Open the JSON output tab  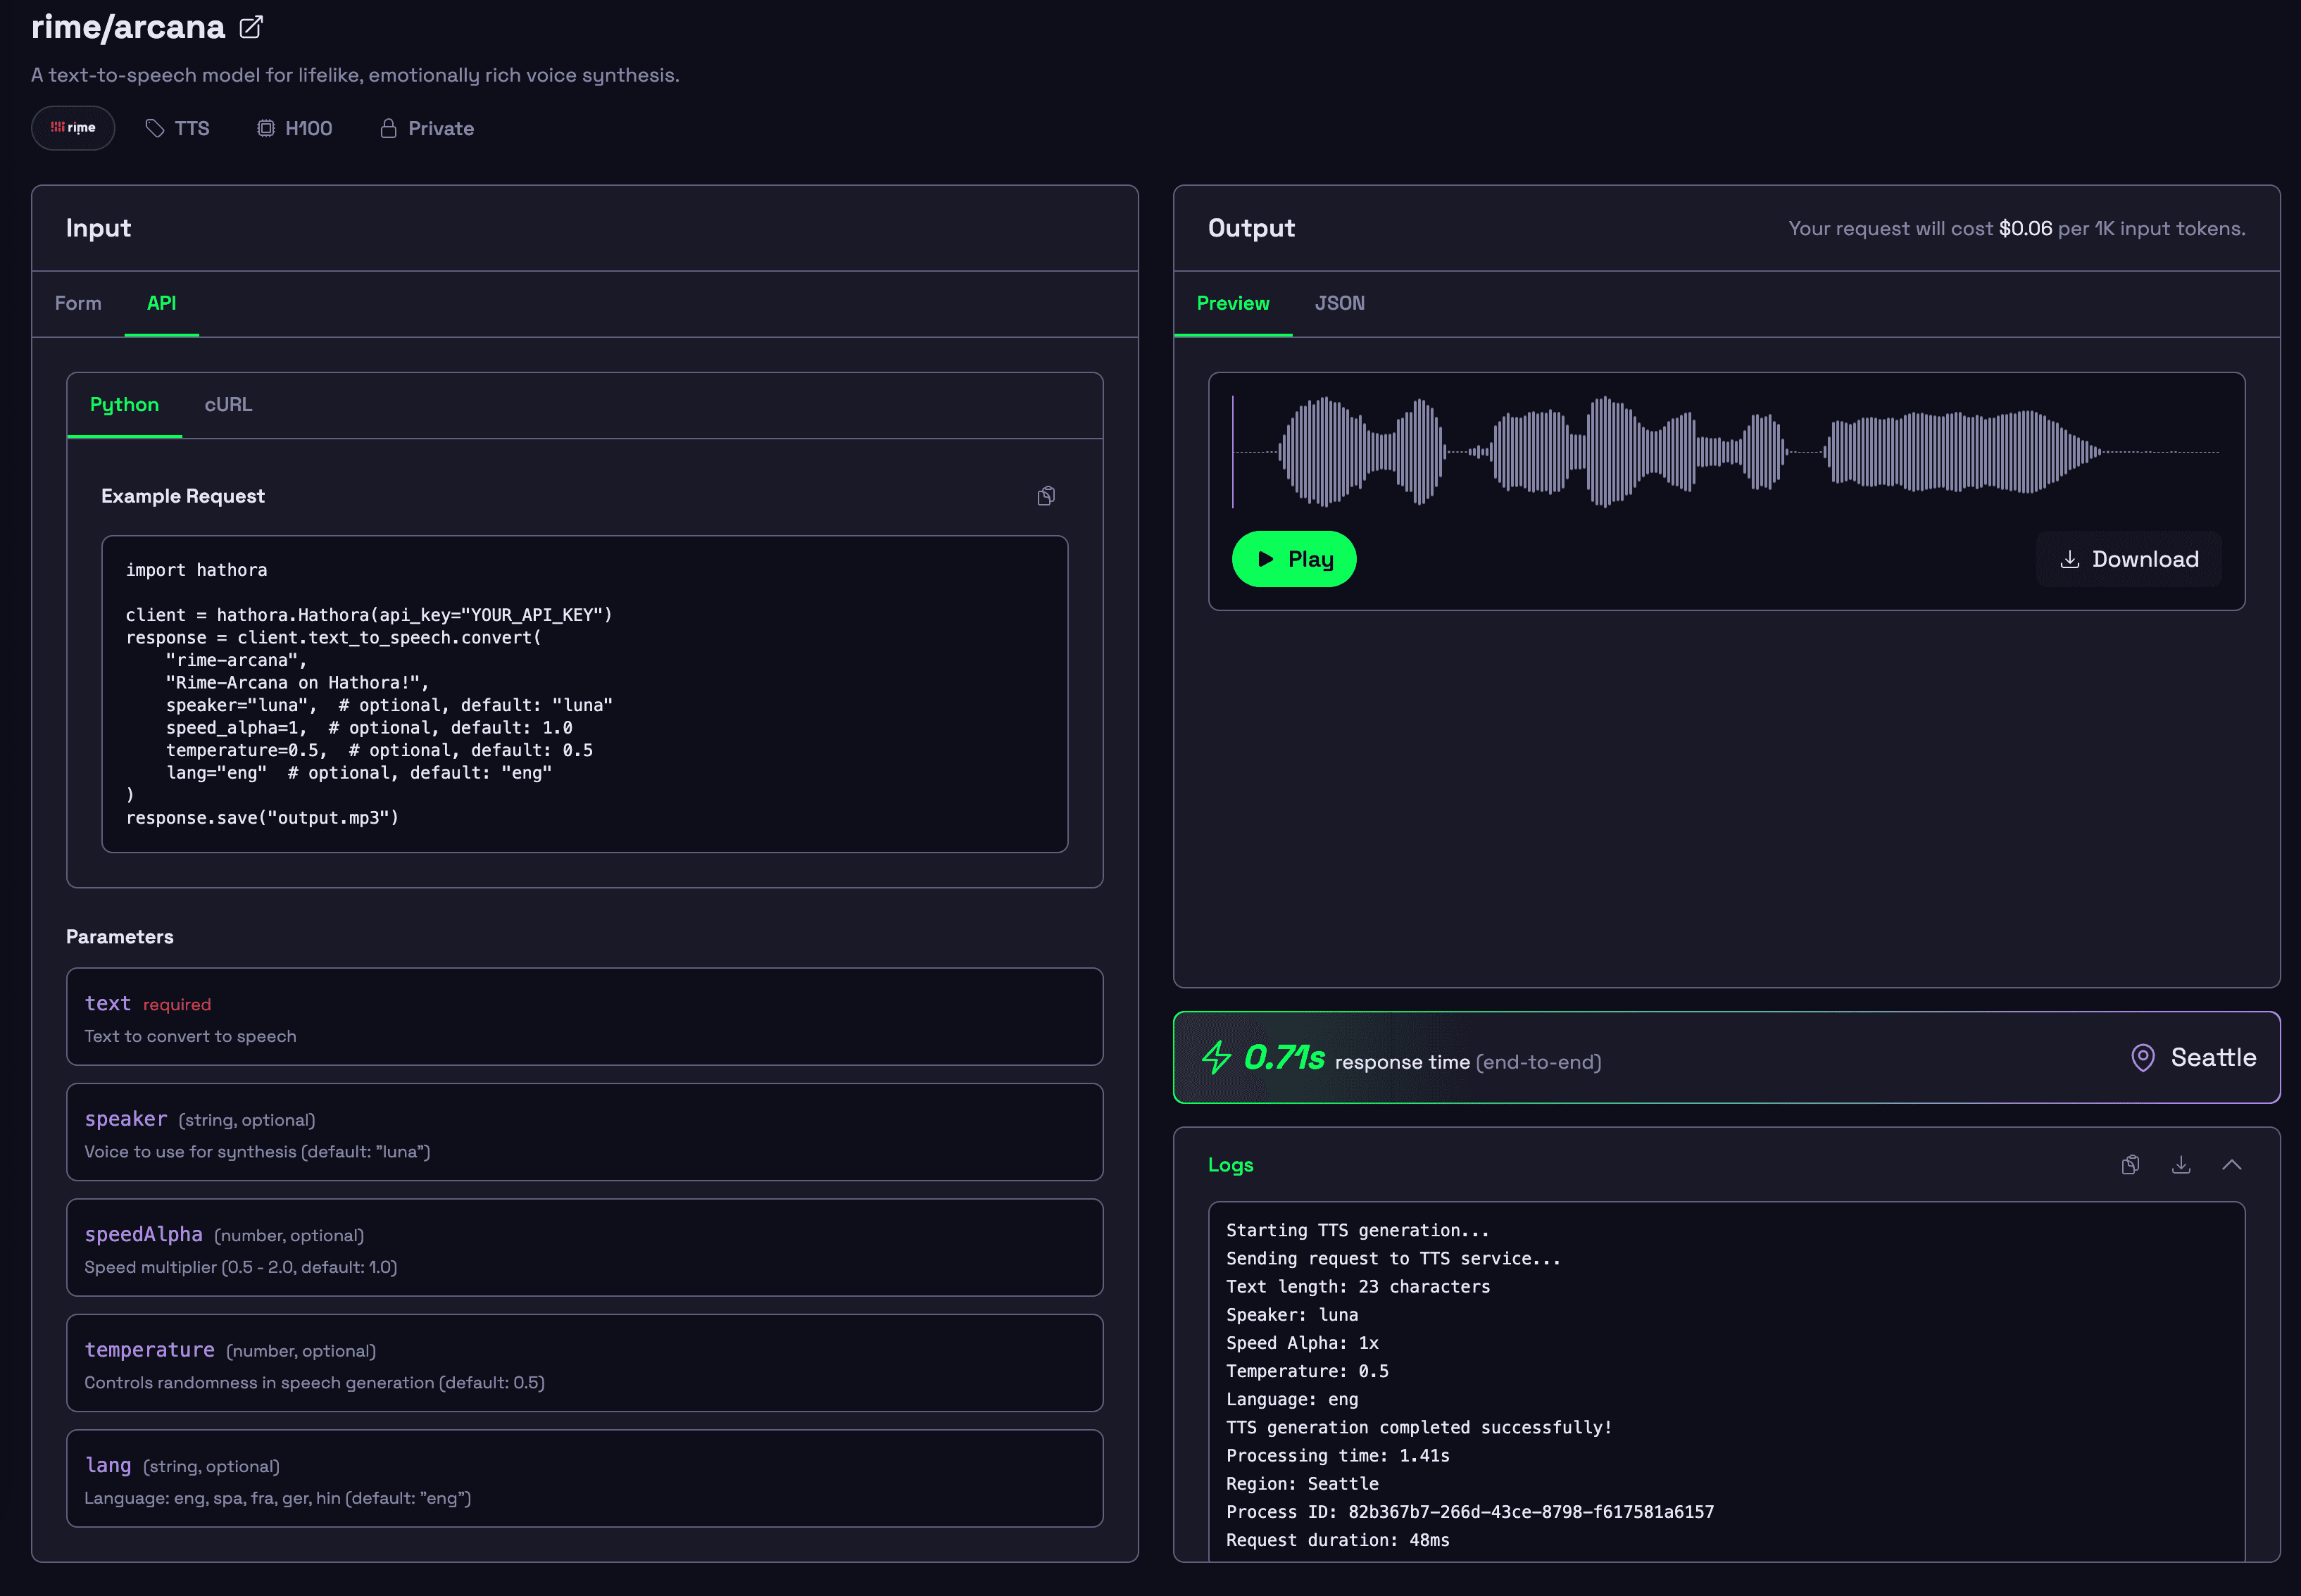pyautogui.click(x=1339, y=303)
